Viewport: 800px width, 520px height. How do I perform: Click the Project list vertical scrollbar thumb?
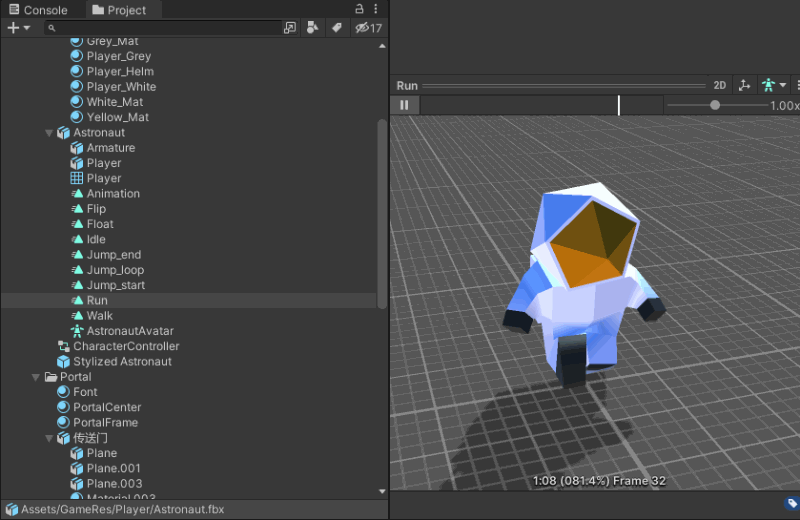tap(382, 214)
